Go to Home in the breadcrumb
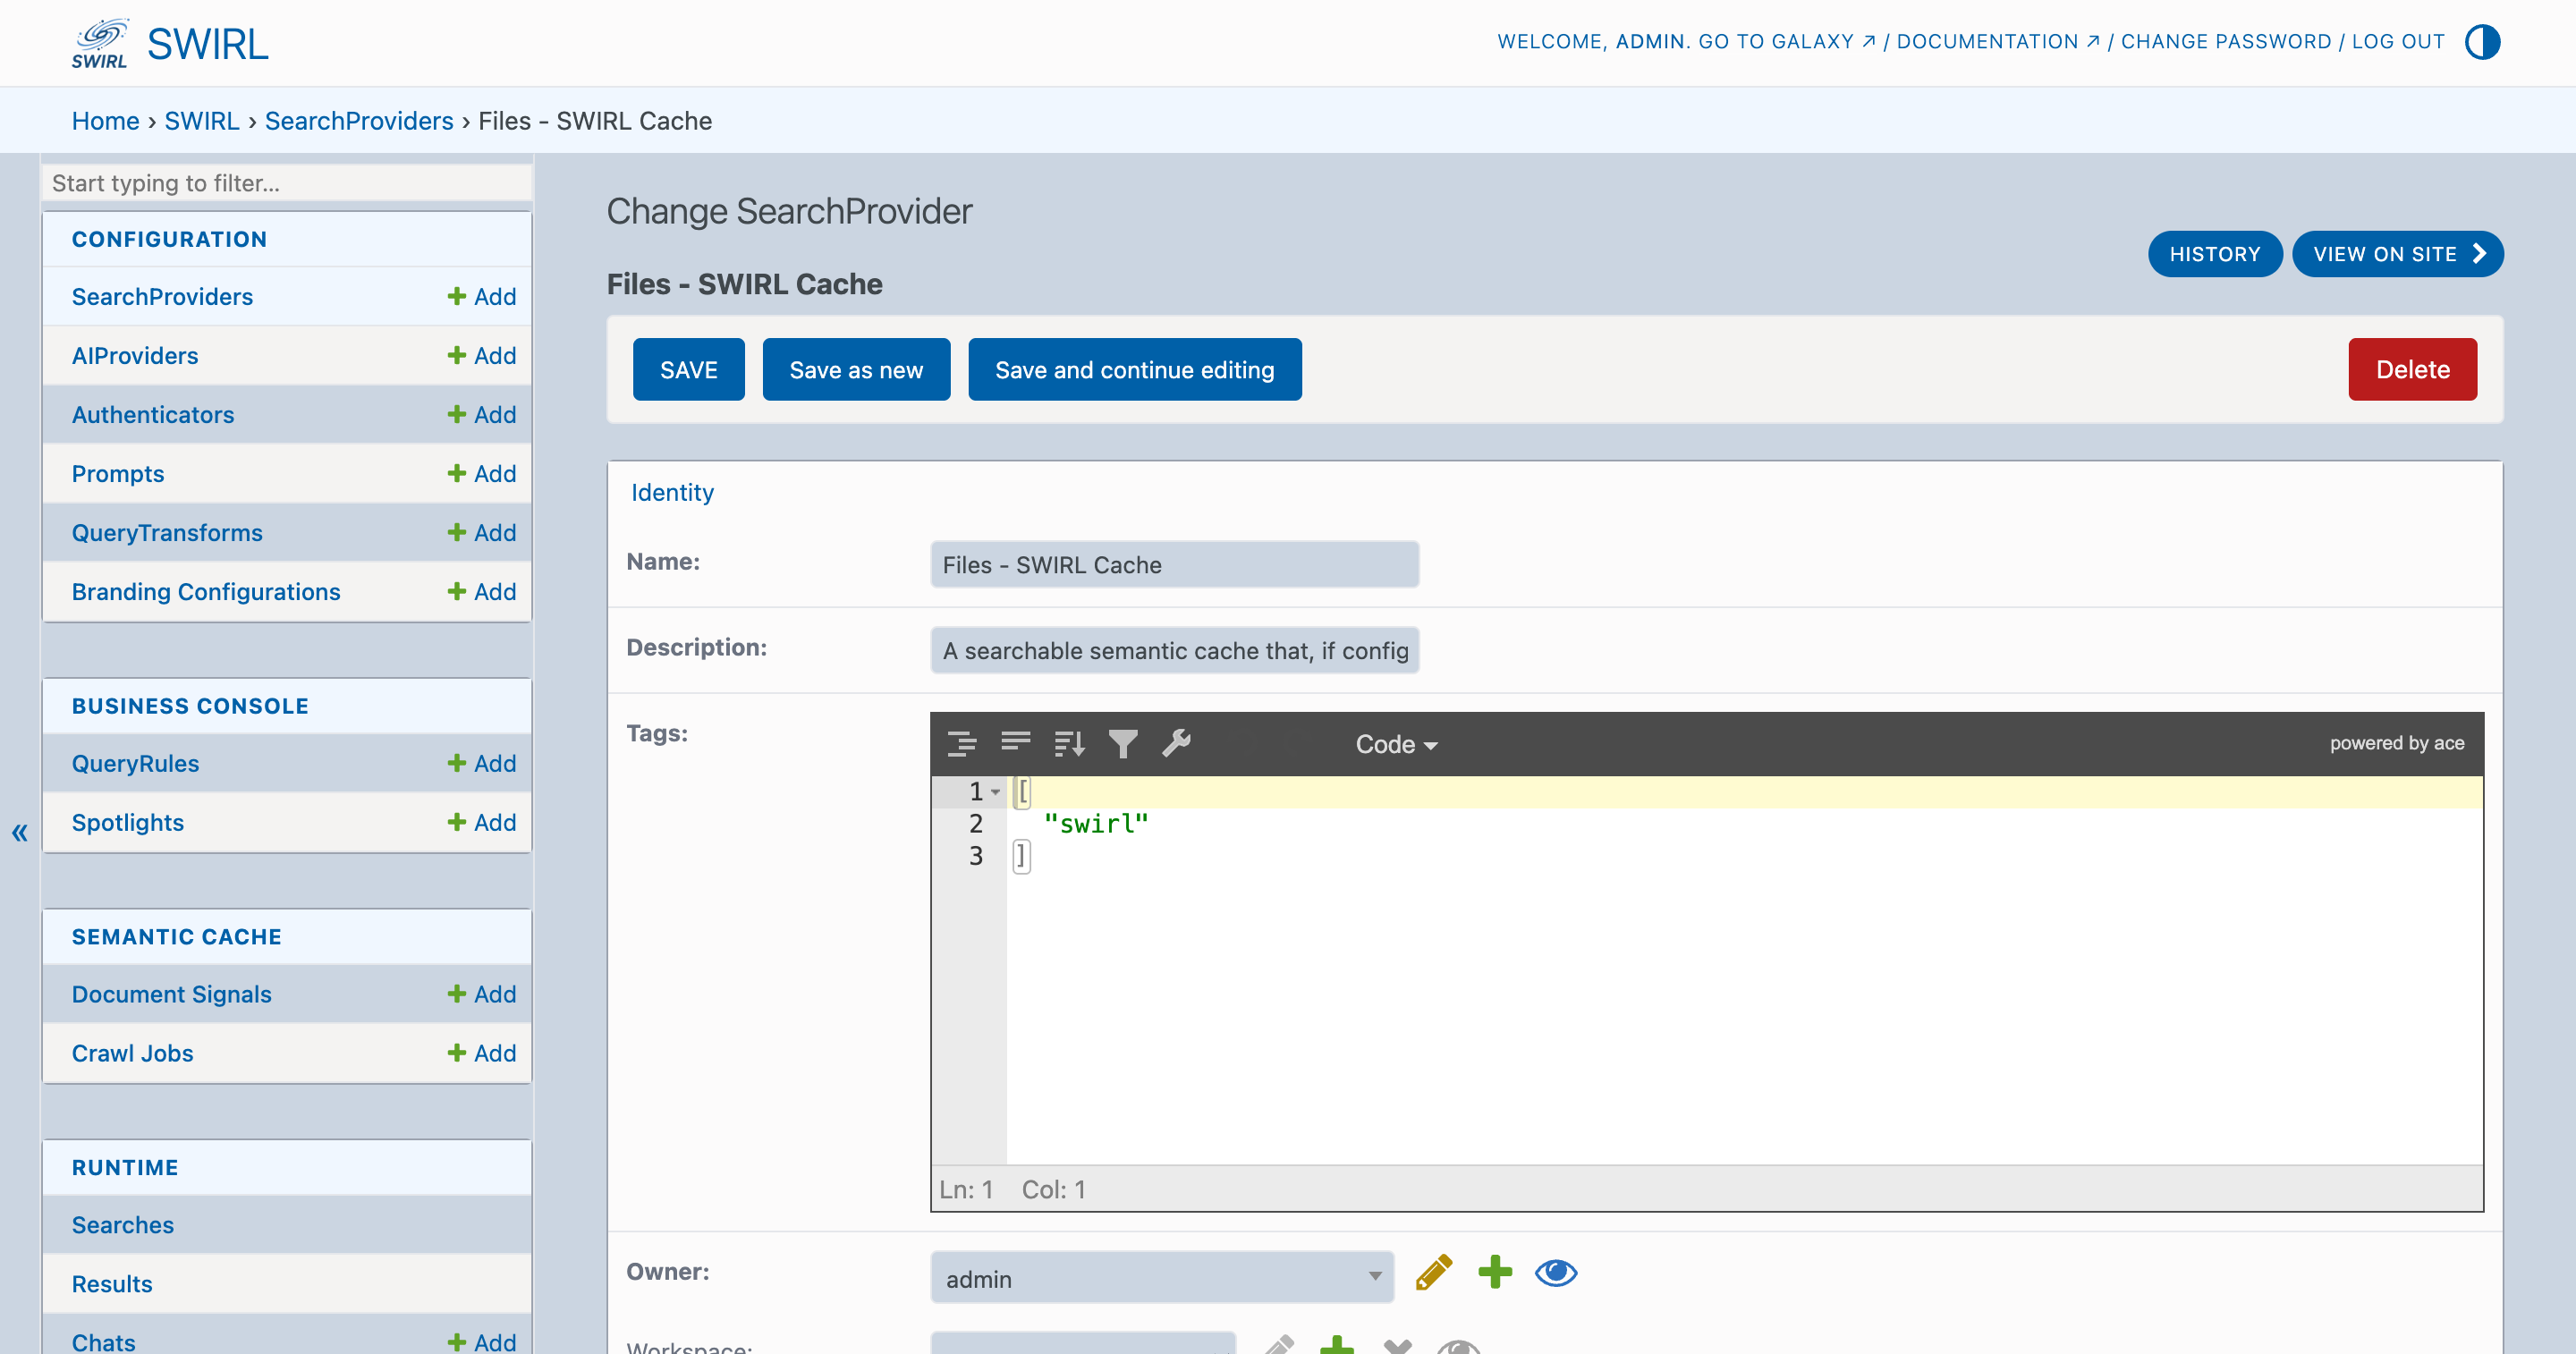Screen dimensions: 2576x1354 point(105,121)
